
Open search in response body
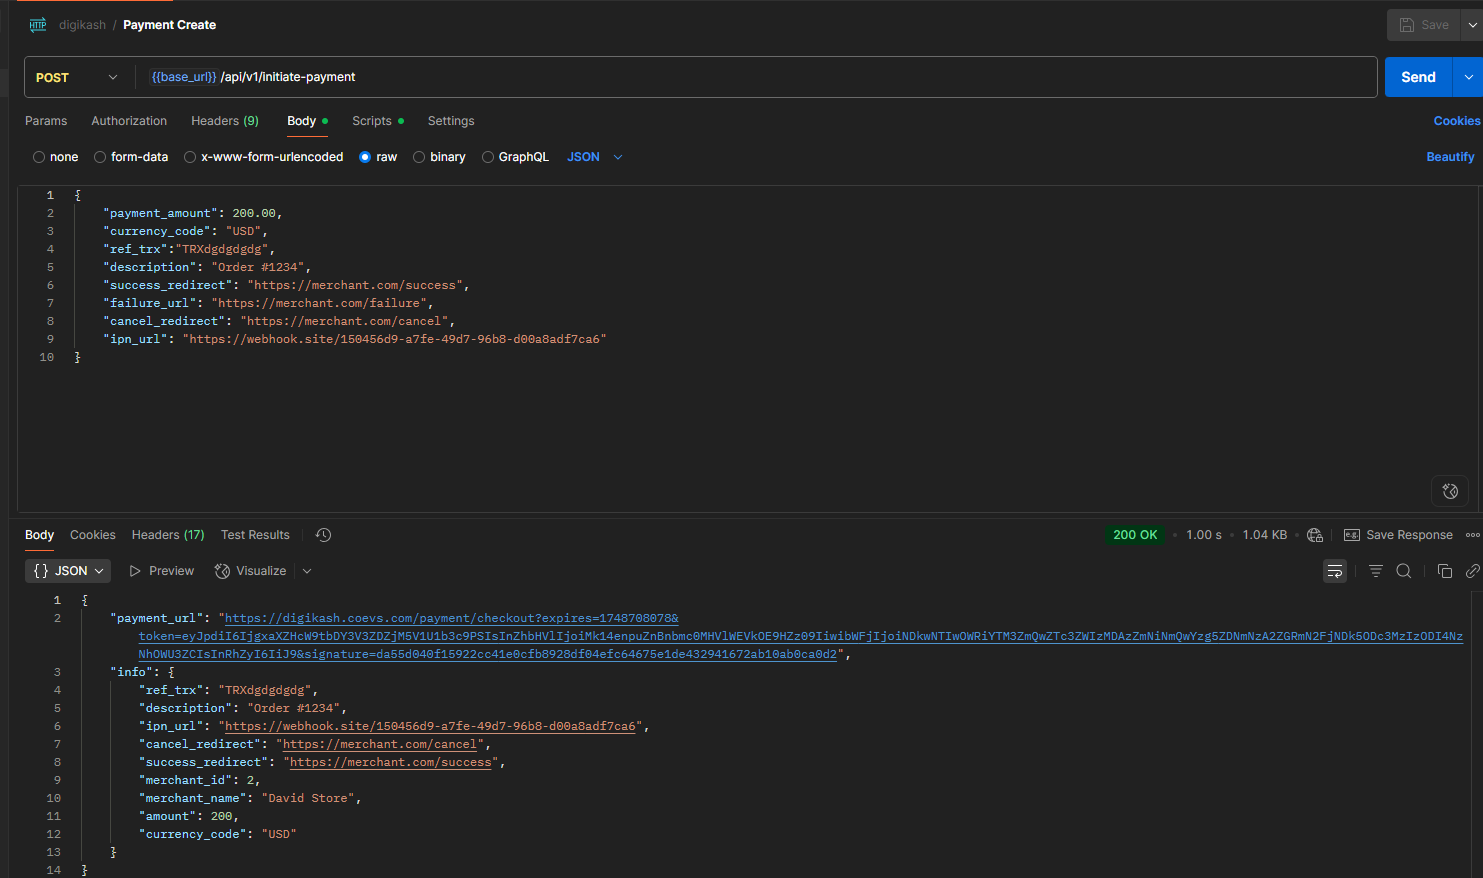click(1404, 571)
